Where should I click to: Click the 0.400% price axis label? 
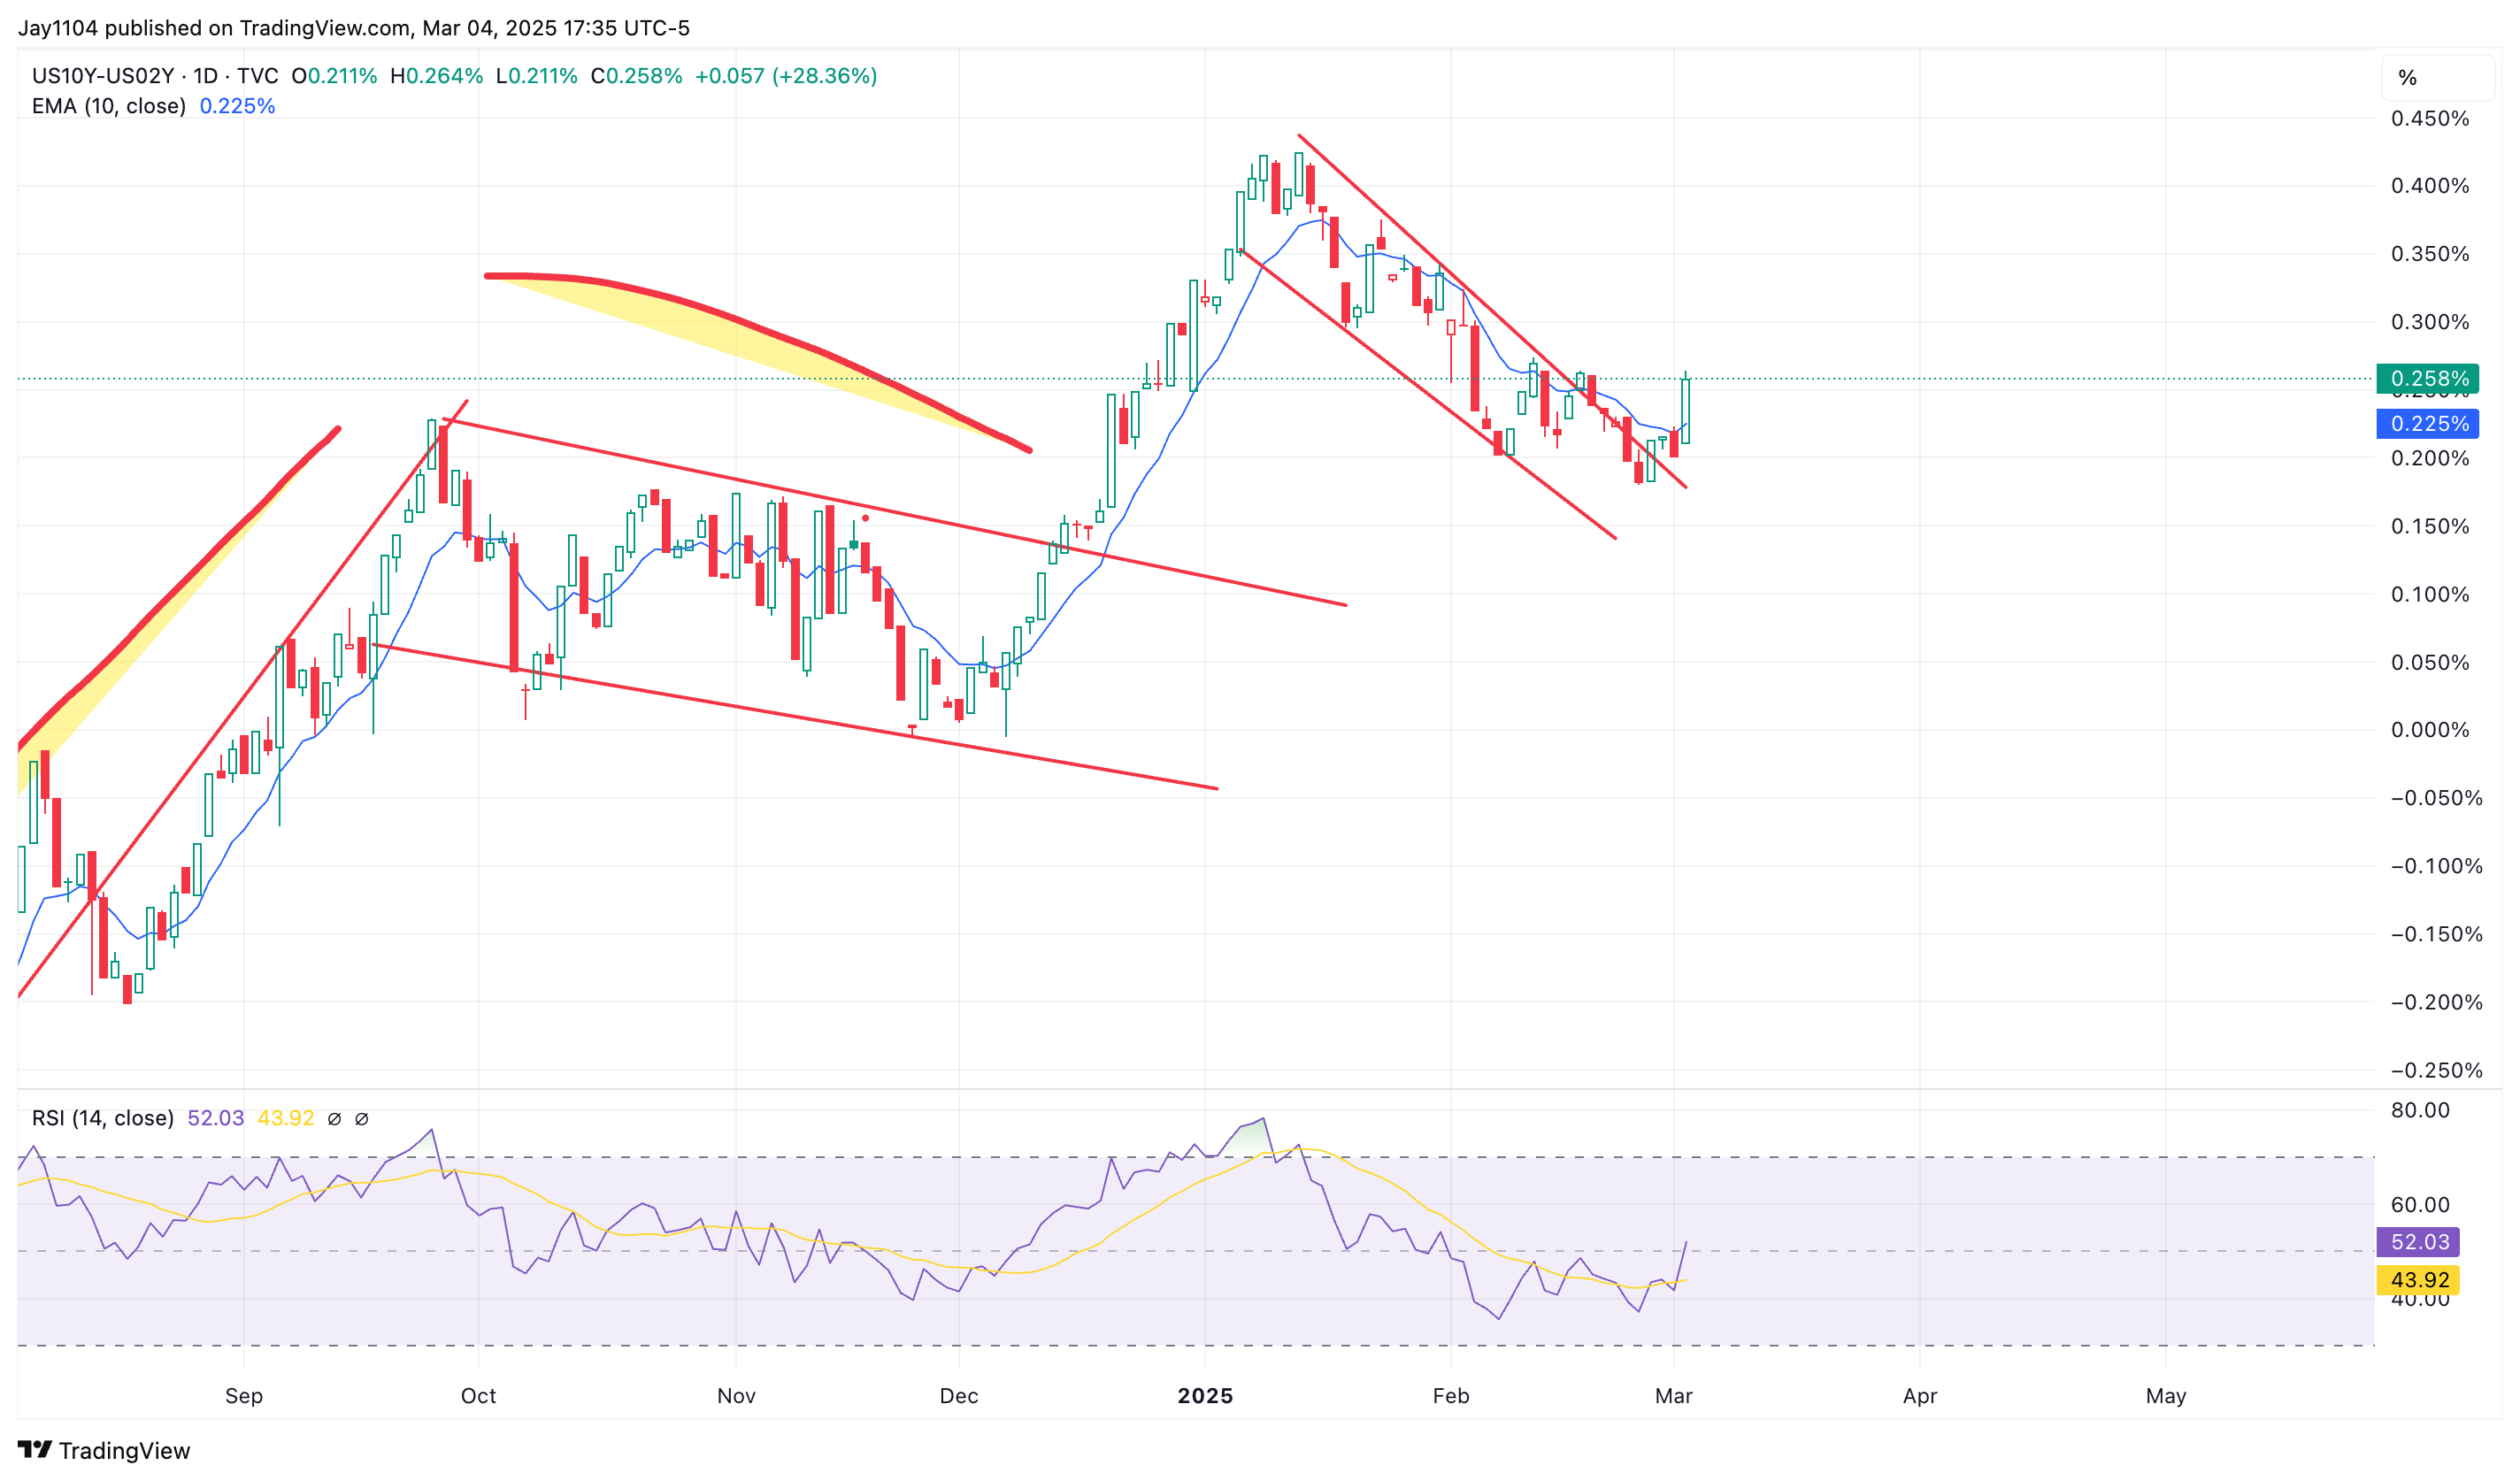click(2430, 185)
